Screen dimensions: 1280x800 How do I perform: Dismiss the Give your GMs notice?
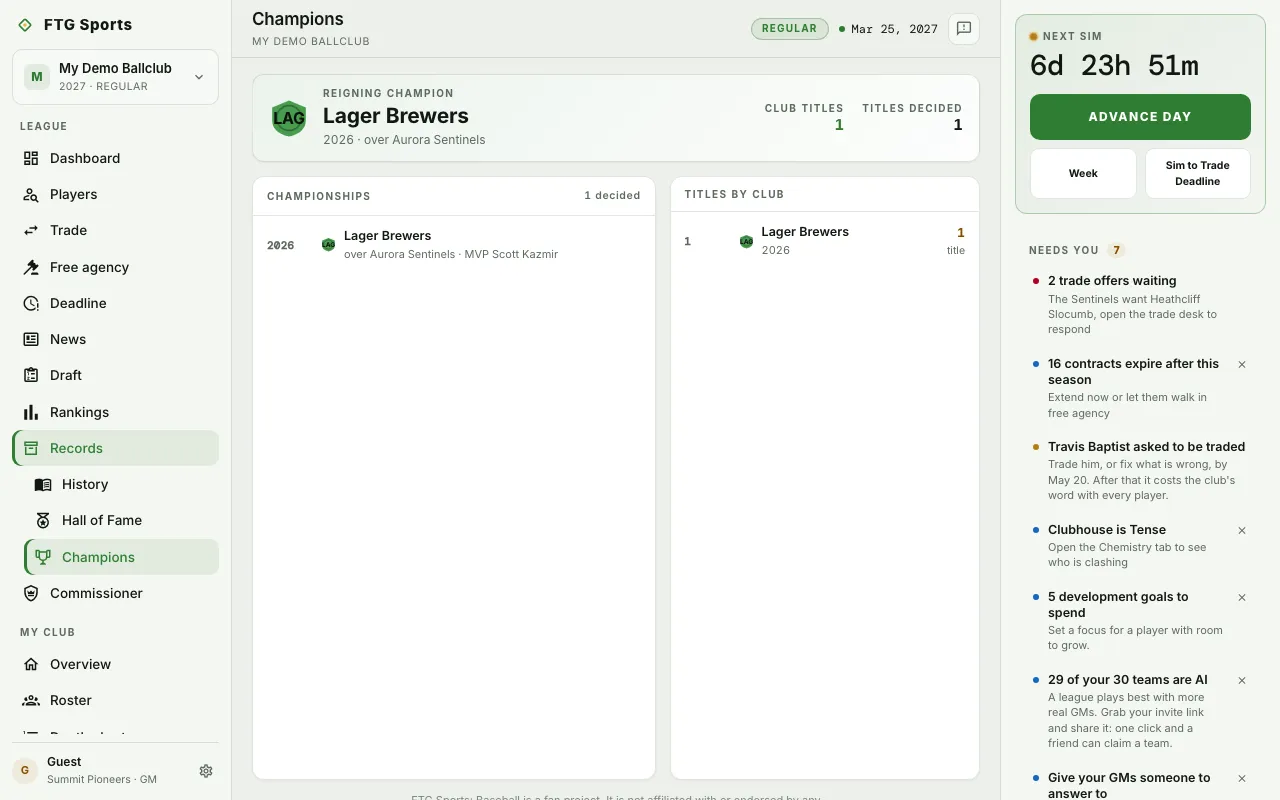point(1242,779)
